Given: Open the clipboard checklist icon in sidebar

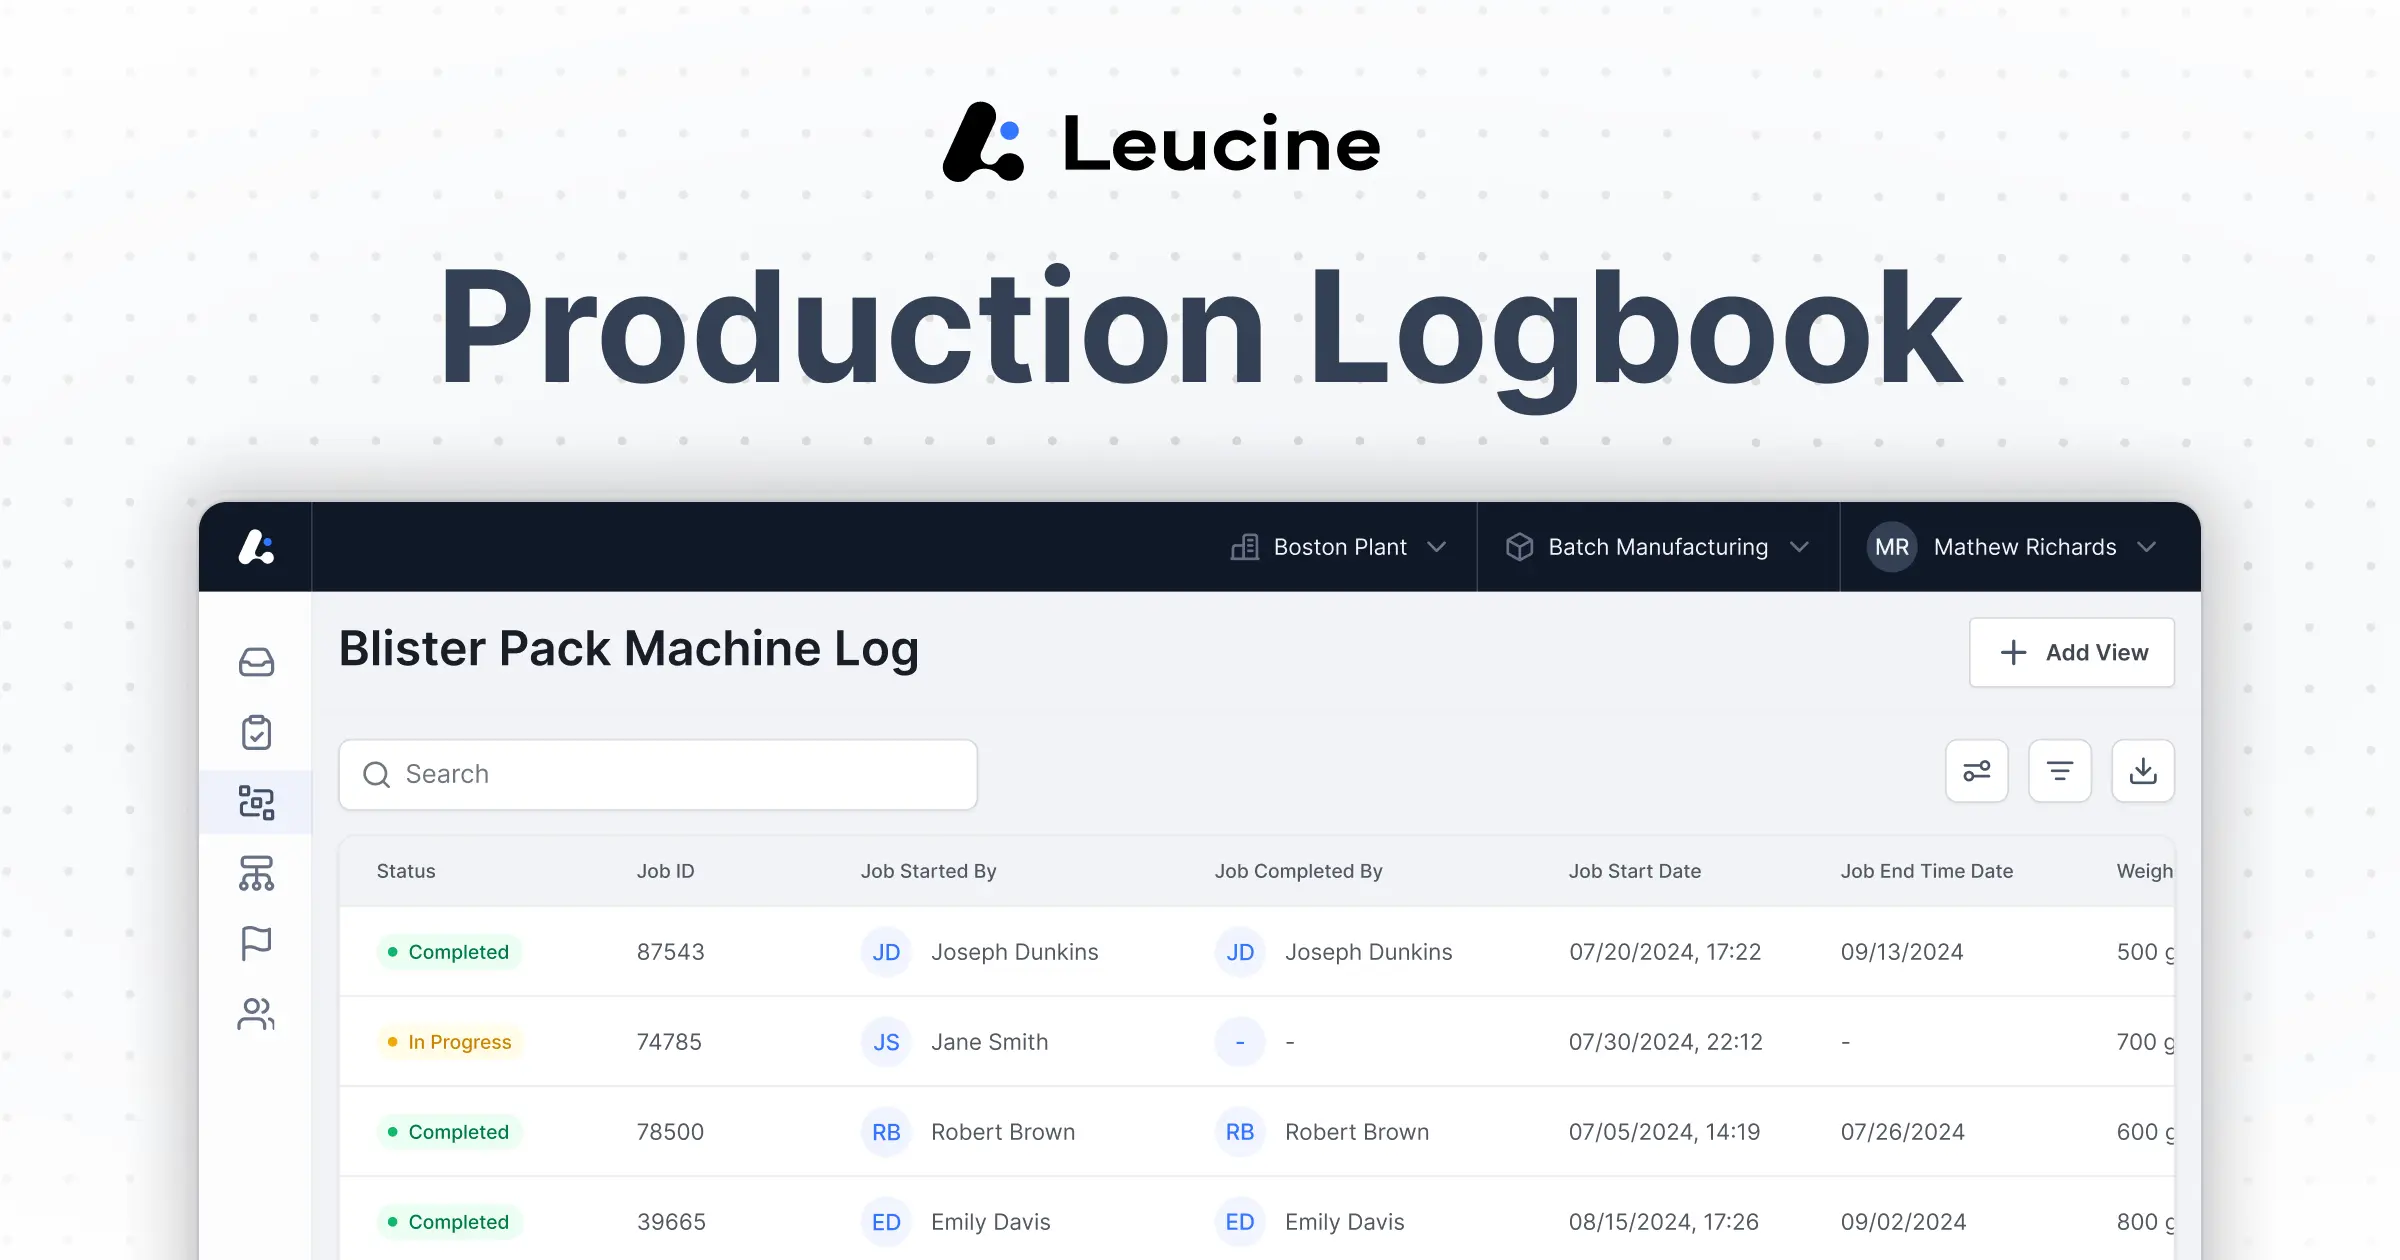Looking at the screenshot, I should click(x=256, y=732).
